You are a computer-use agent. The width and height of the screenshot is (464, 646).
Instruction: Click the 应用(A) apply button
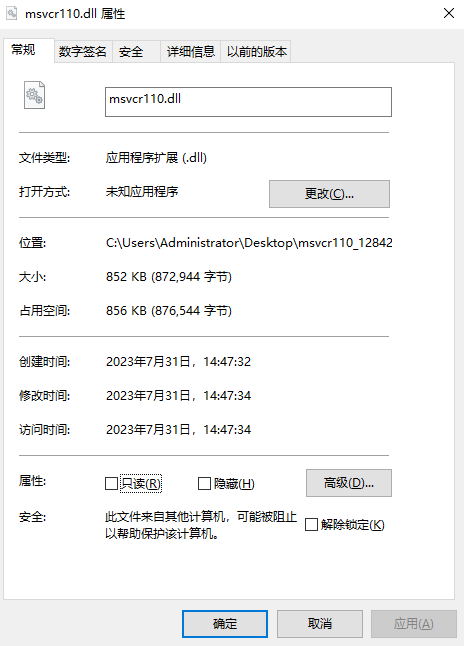coord(414,624)
